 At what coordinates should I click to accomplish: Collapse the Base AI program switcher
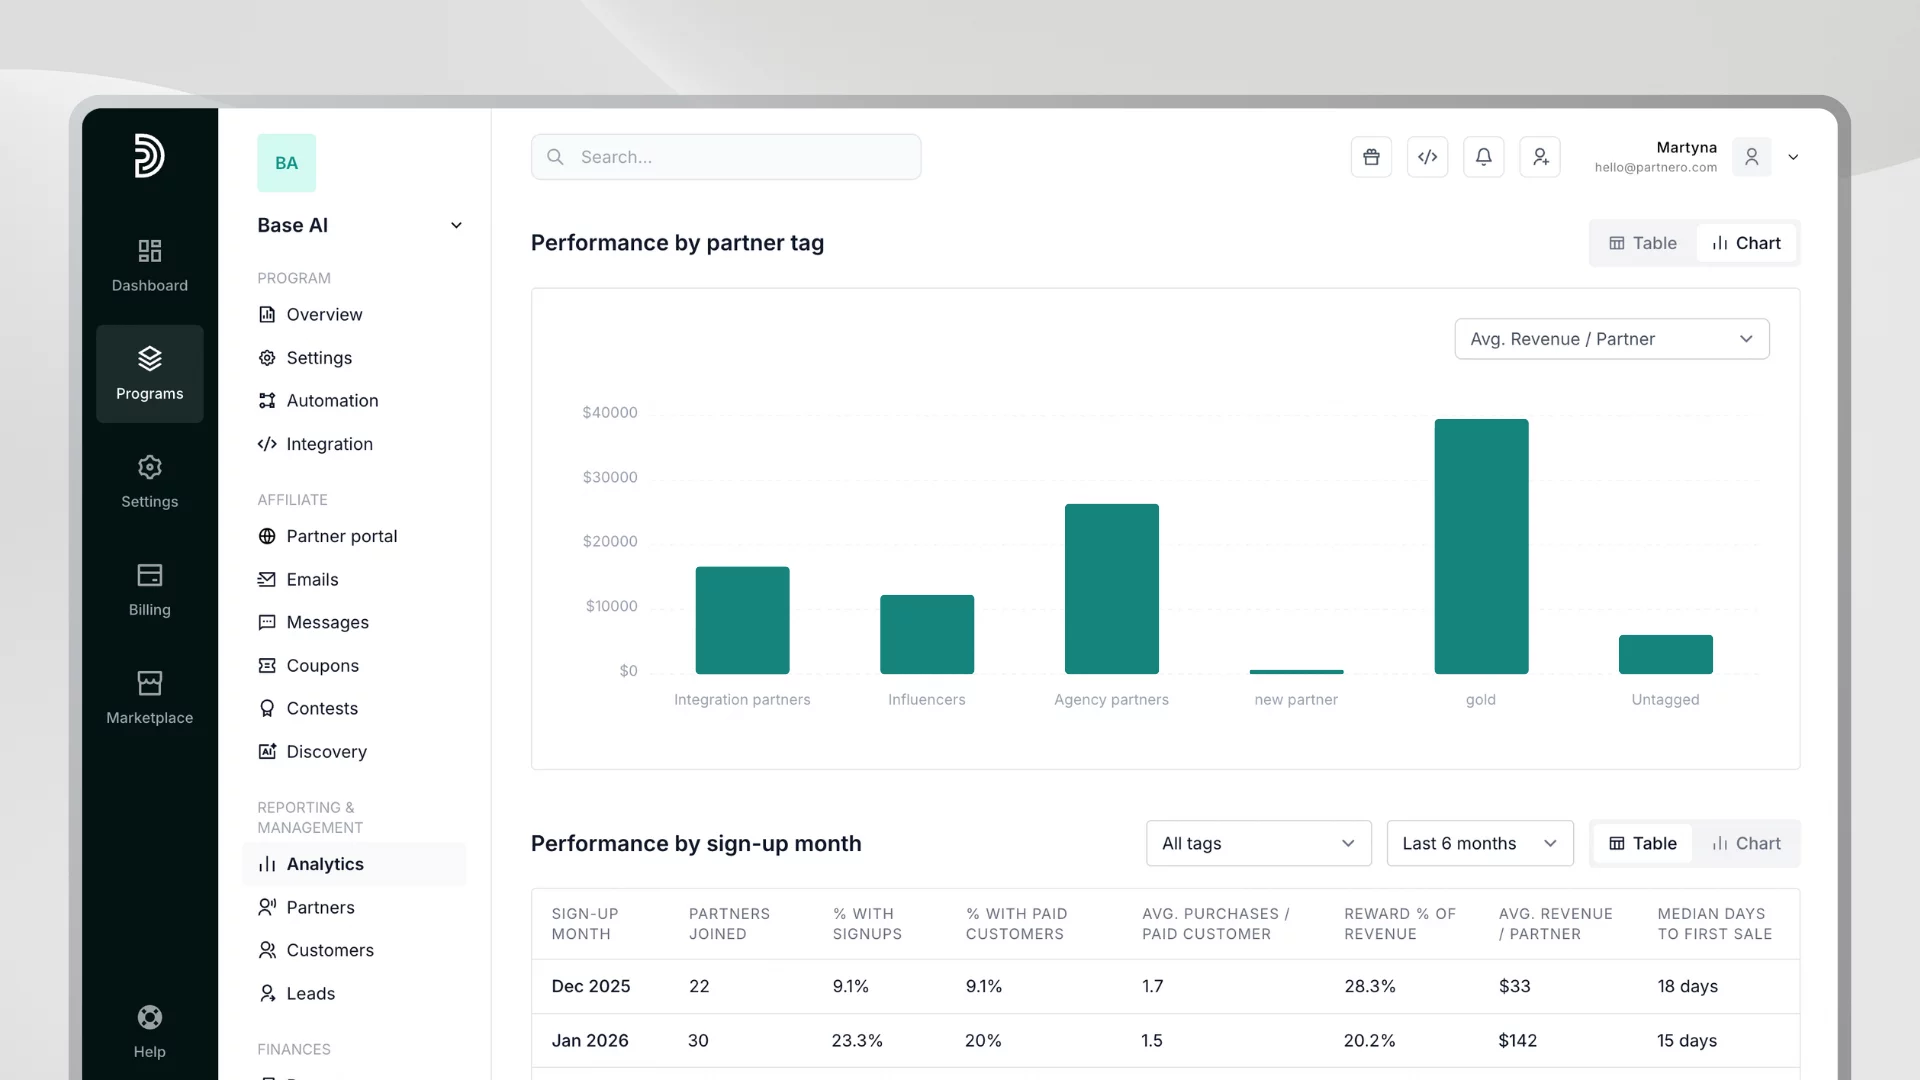456,225
